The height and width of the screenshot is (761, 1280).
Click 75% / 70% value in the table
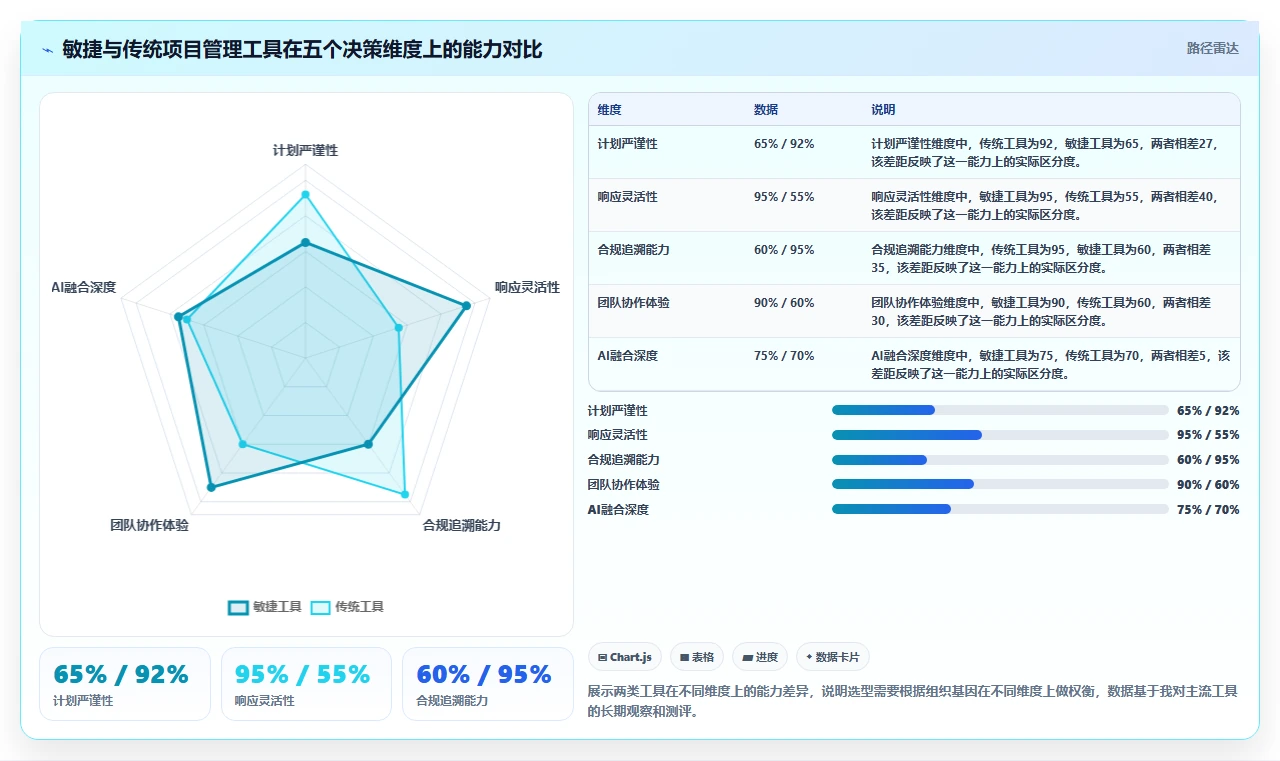(784, 356)
